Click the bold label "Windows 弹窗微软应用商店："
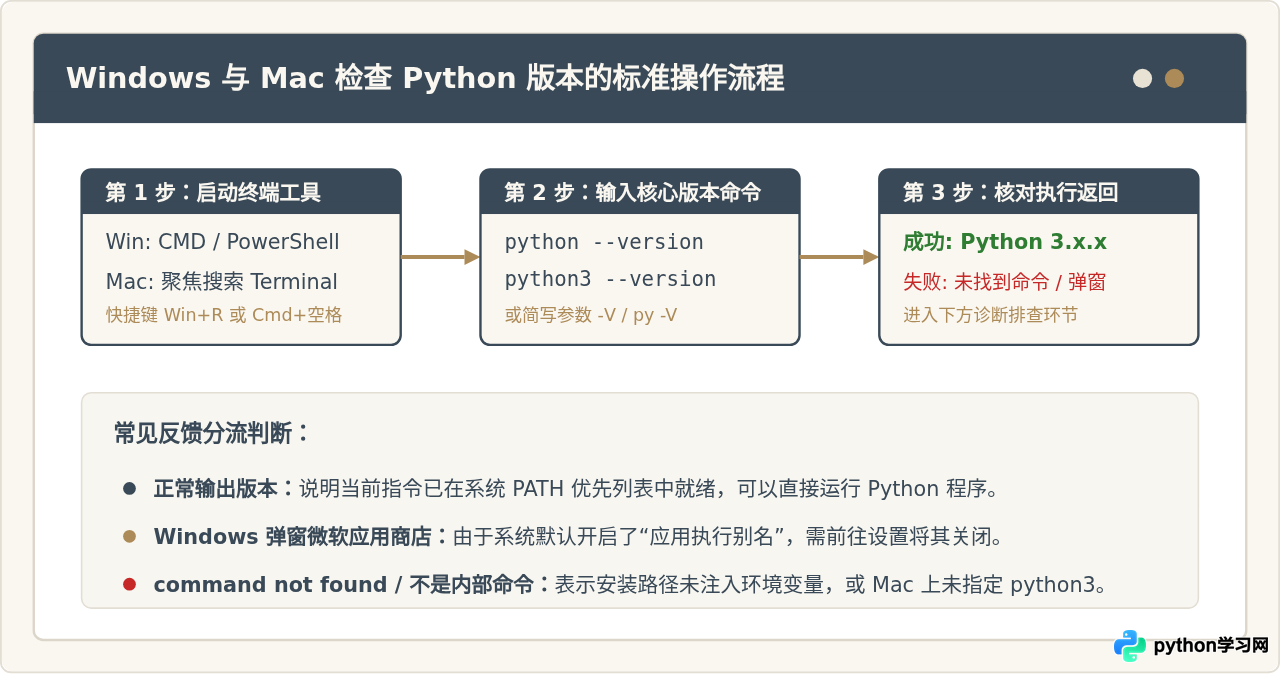1280x674 pixels. [303, 537]
